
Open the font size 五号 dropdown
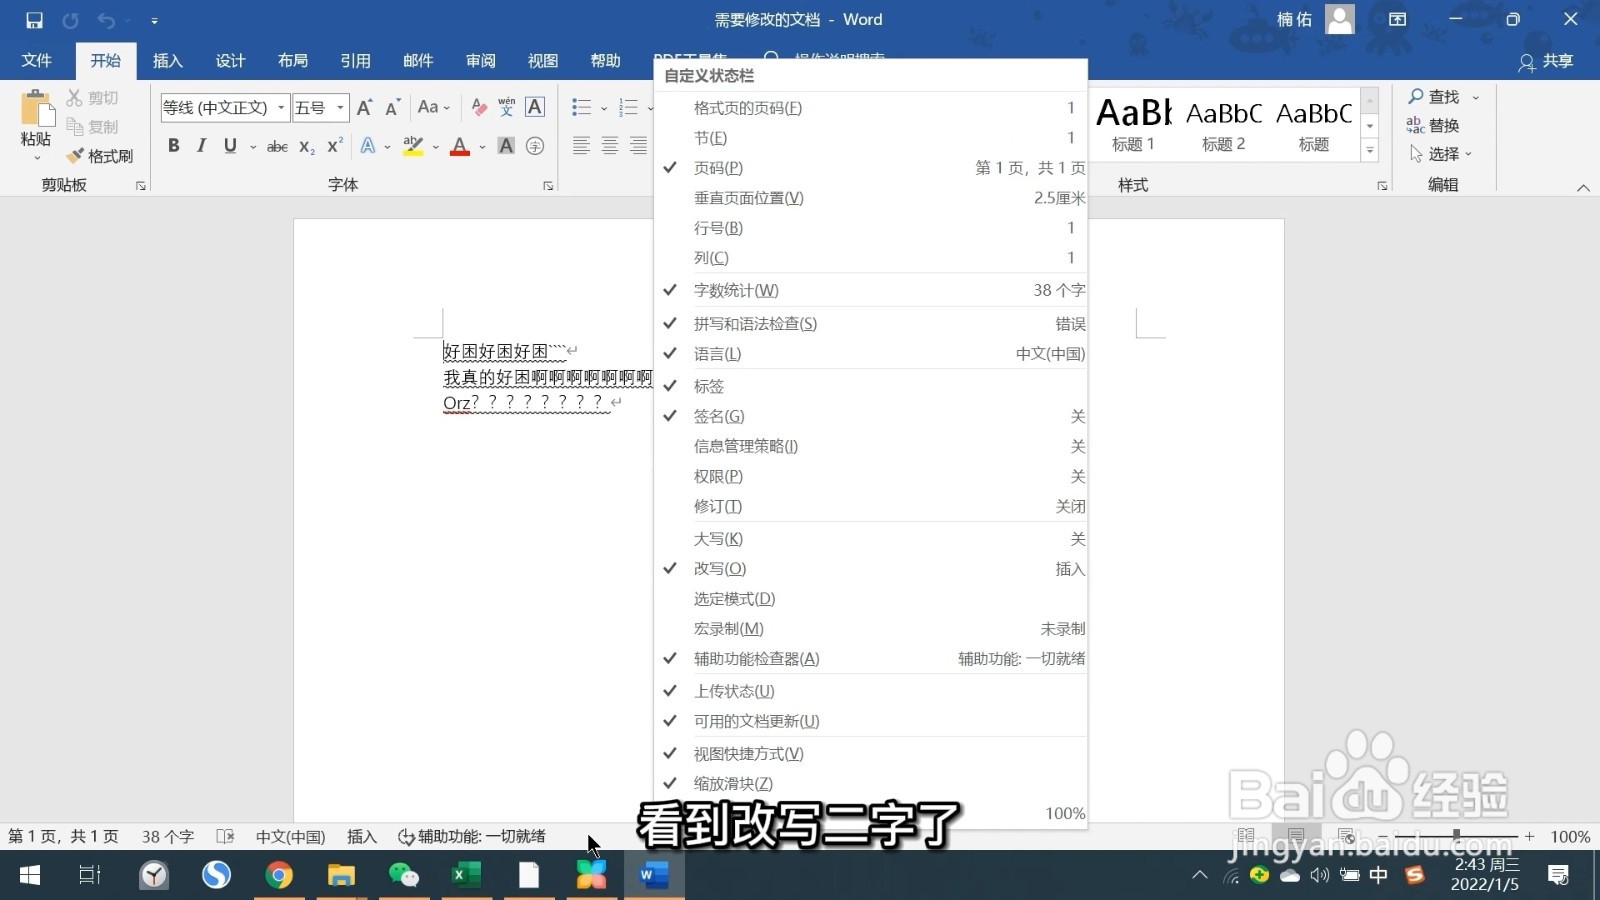coord(340,107)
